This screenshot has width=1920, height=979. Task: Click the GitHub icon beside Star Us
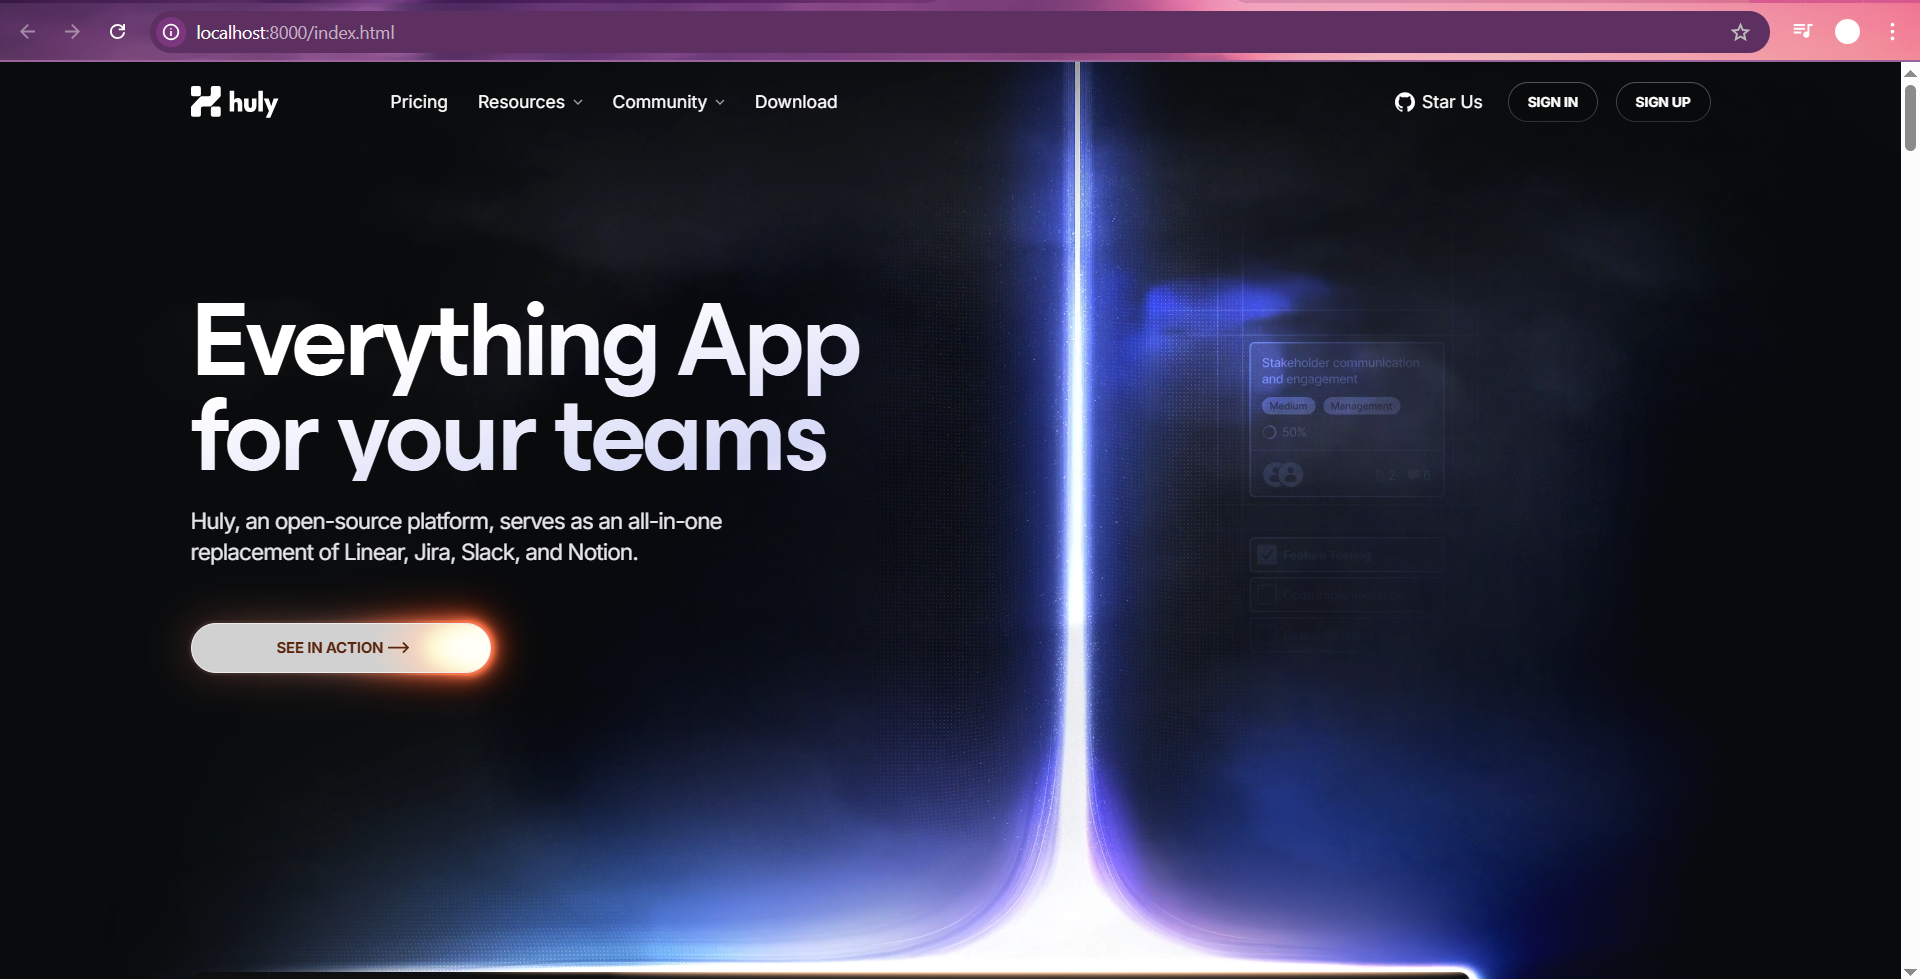[1404, 102]
